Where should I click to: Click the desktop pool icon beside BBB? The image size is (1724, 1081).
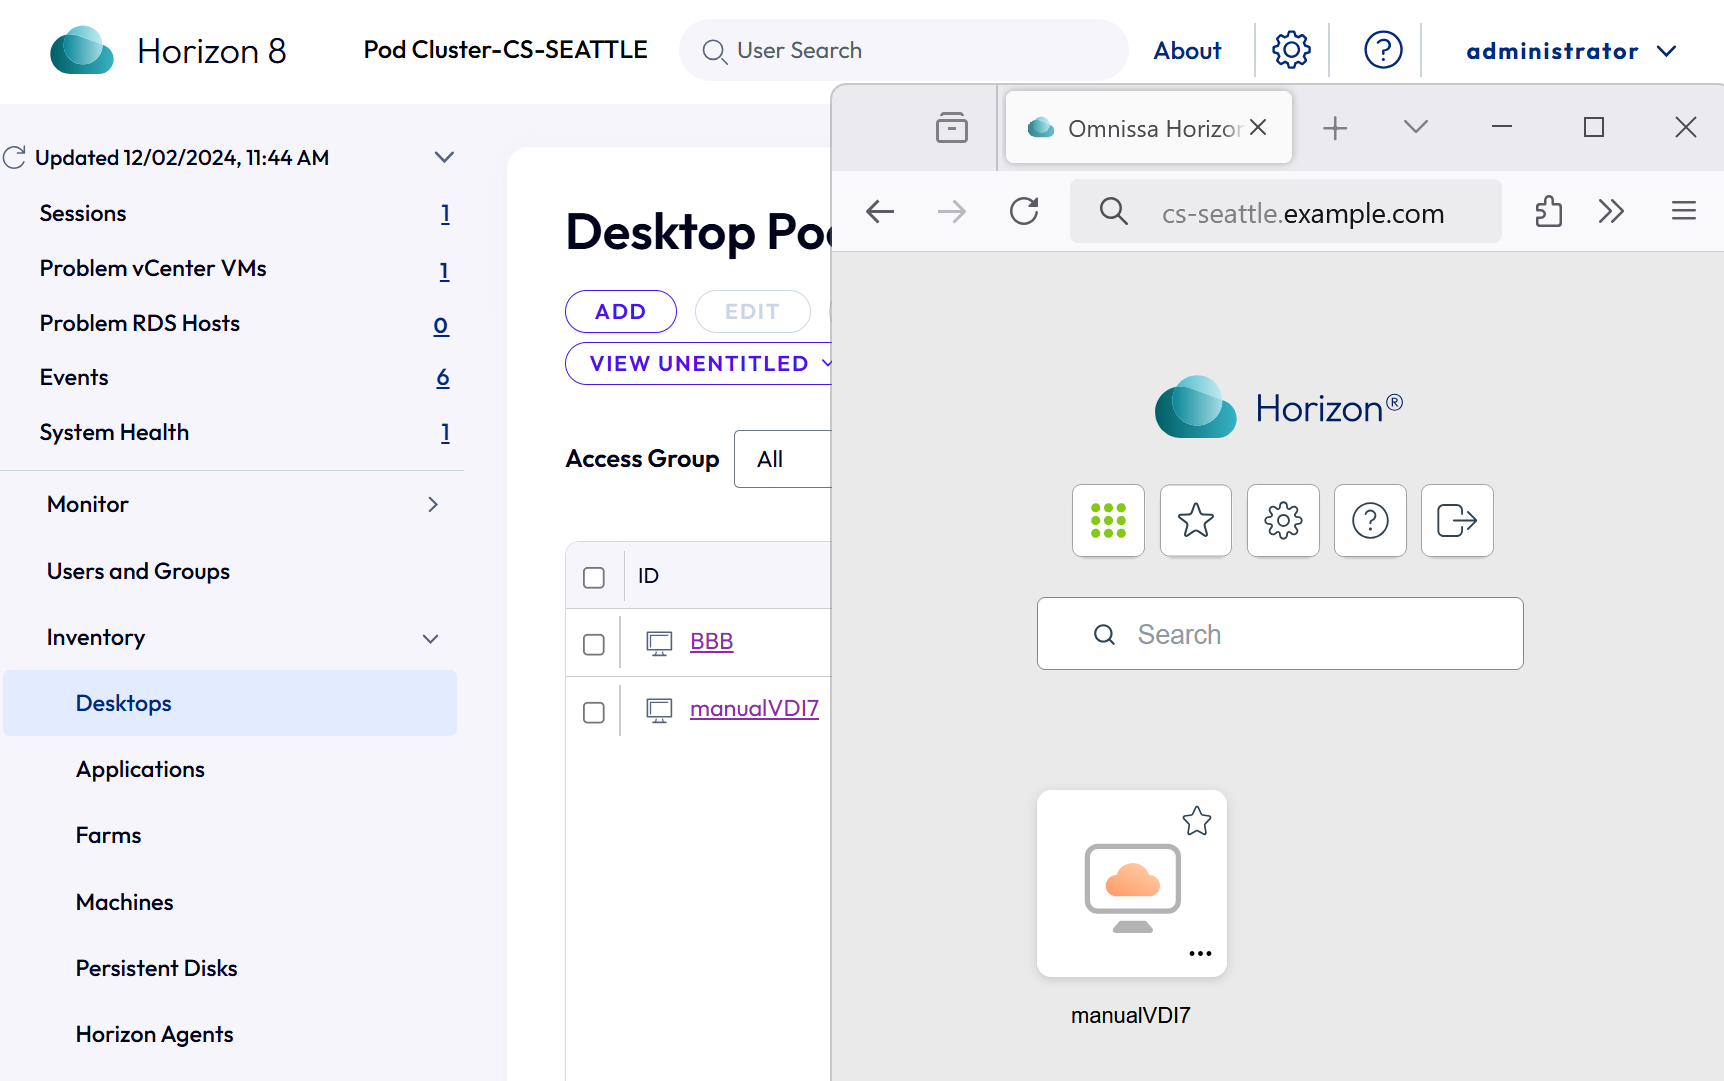[659, 643]
